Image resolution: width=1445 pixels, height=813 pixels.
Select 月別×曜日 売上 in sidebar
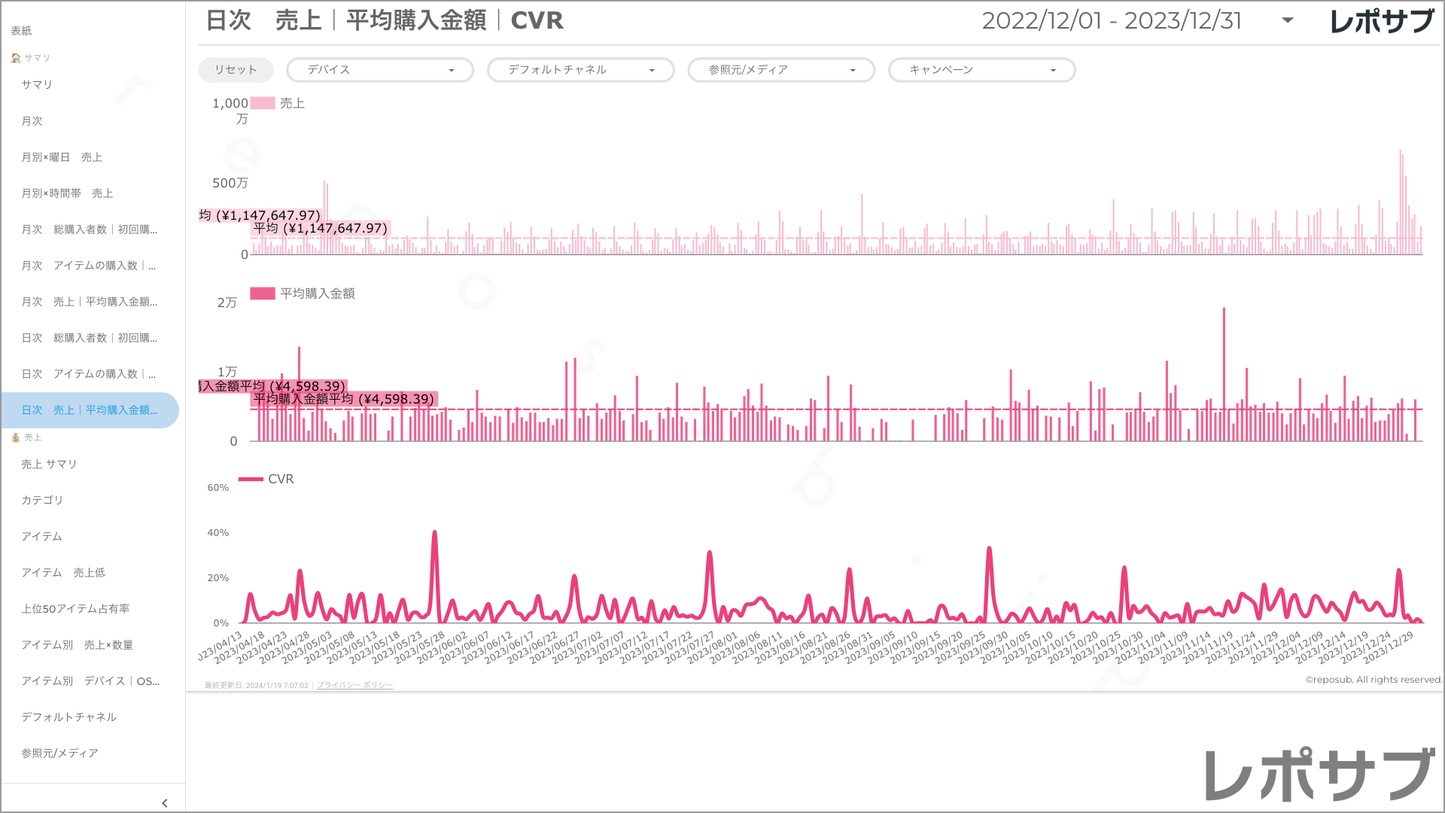(x=62, y=157)
